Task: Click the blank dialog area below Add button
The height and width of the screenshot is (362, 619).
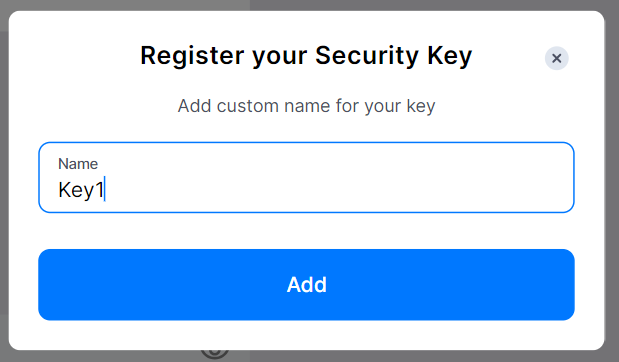Action: click(x=306, y=335)
